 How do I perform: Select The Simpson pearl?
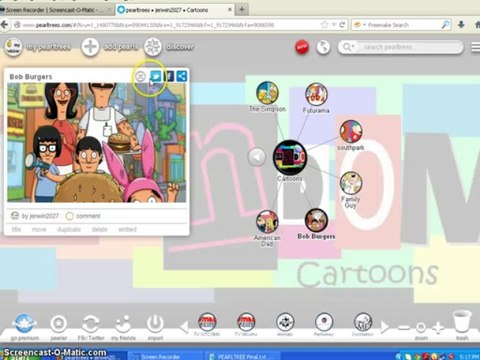point(267,93)
